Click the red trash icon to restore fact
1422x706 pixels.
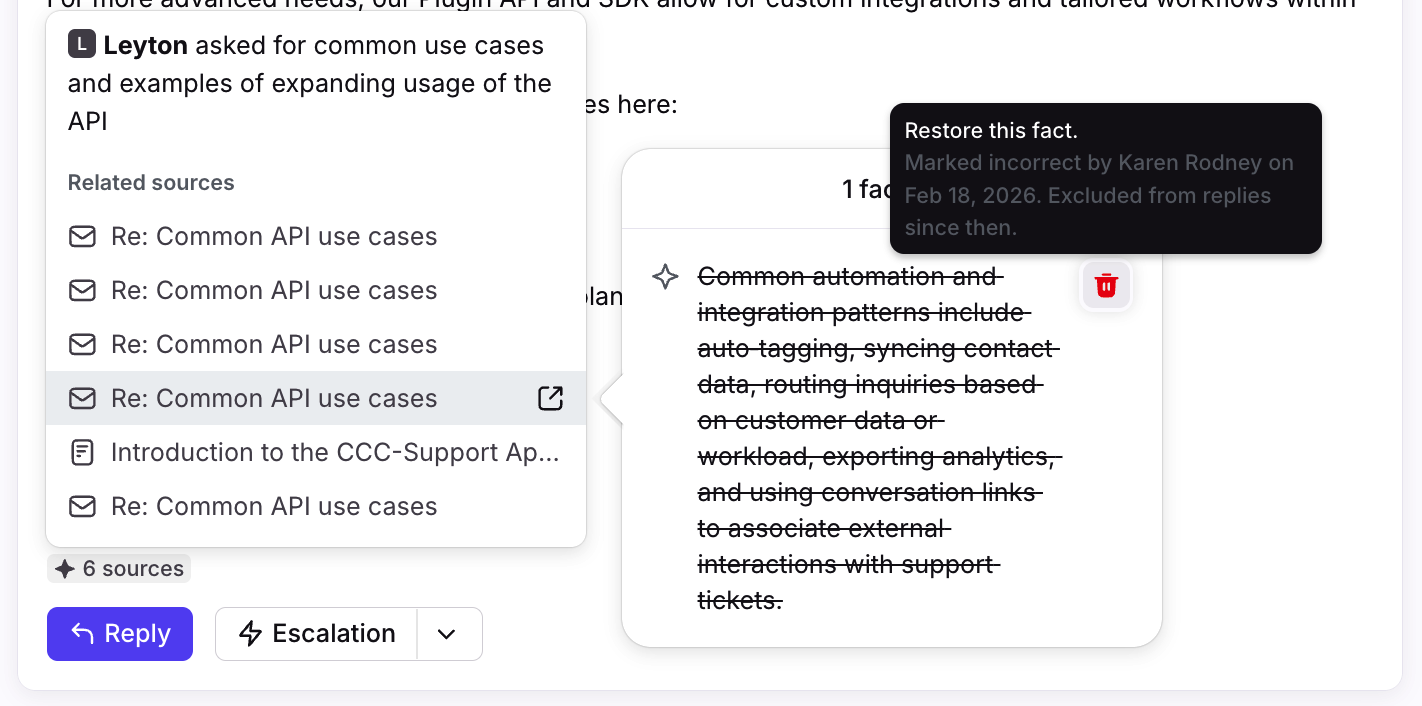tap(1106, 286)
